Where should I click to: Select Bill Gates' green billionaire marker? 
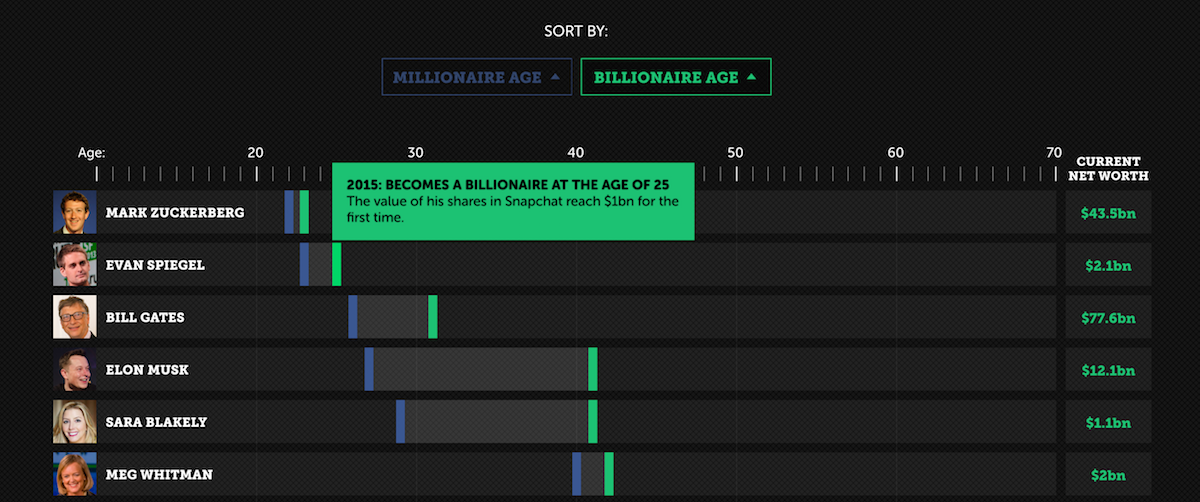pyautogui.click(x=433, y=317)
